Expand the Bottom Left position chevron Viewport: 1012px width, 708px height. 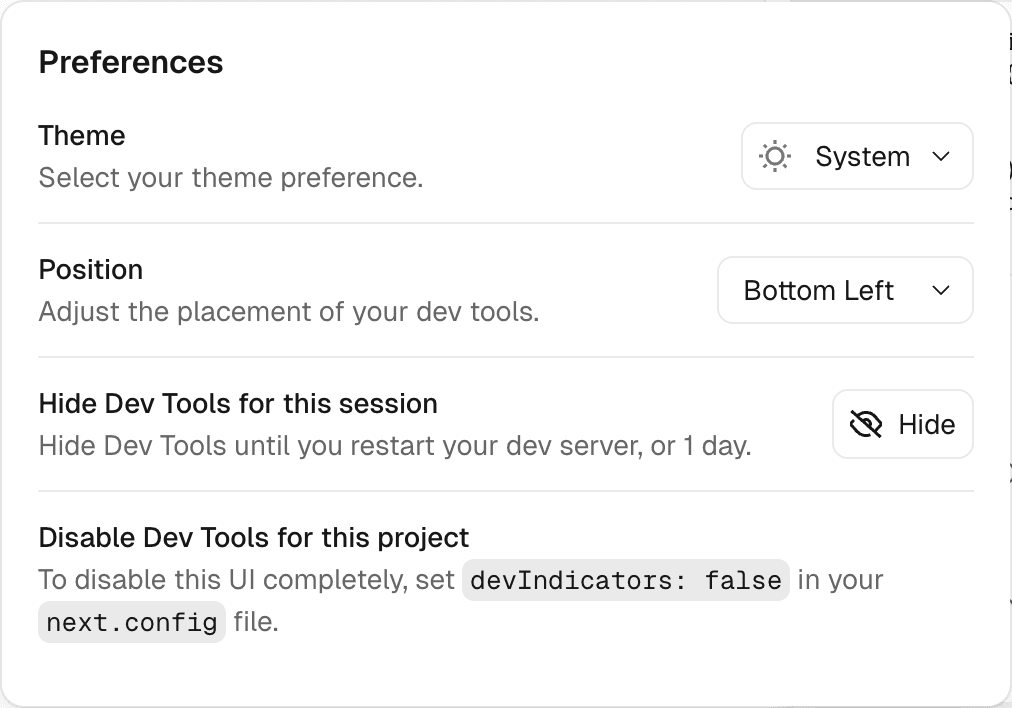[x=940, y=290]
